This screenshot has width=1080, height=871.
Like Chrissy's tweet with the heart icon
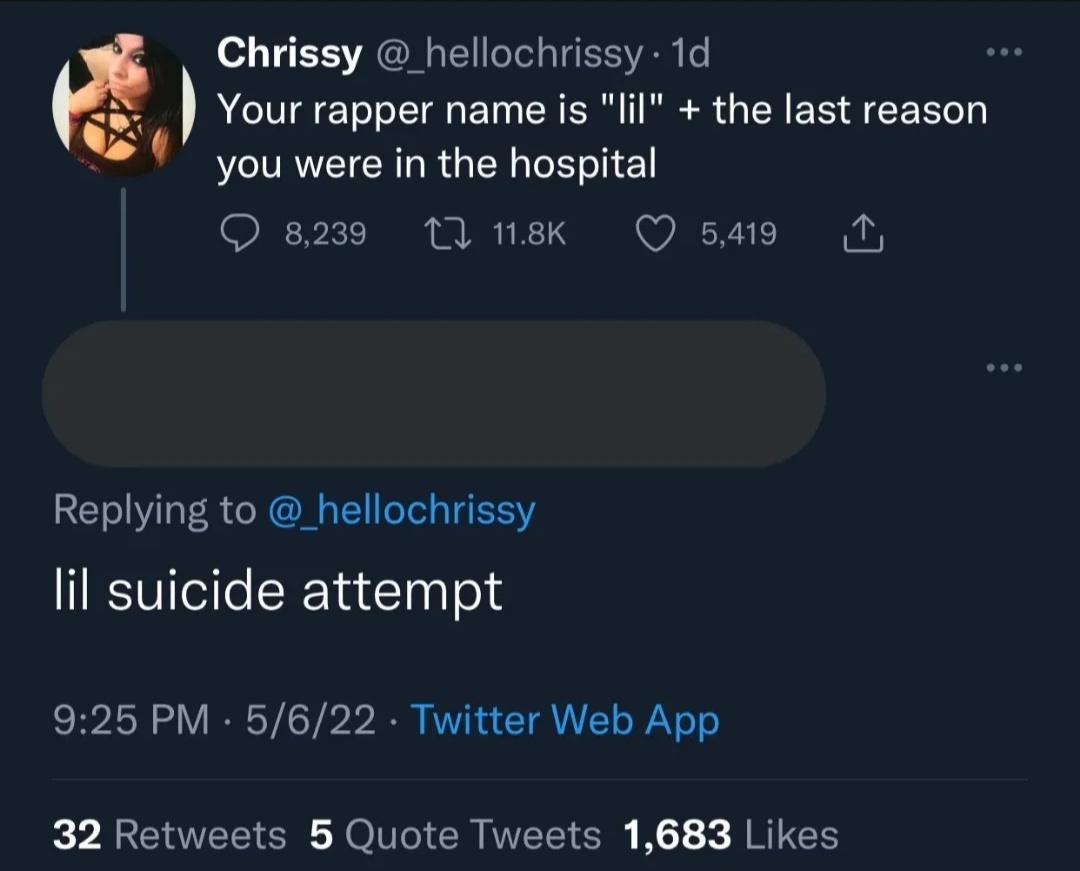[x=656, y=234]
